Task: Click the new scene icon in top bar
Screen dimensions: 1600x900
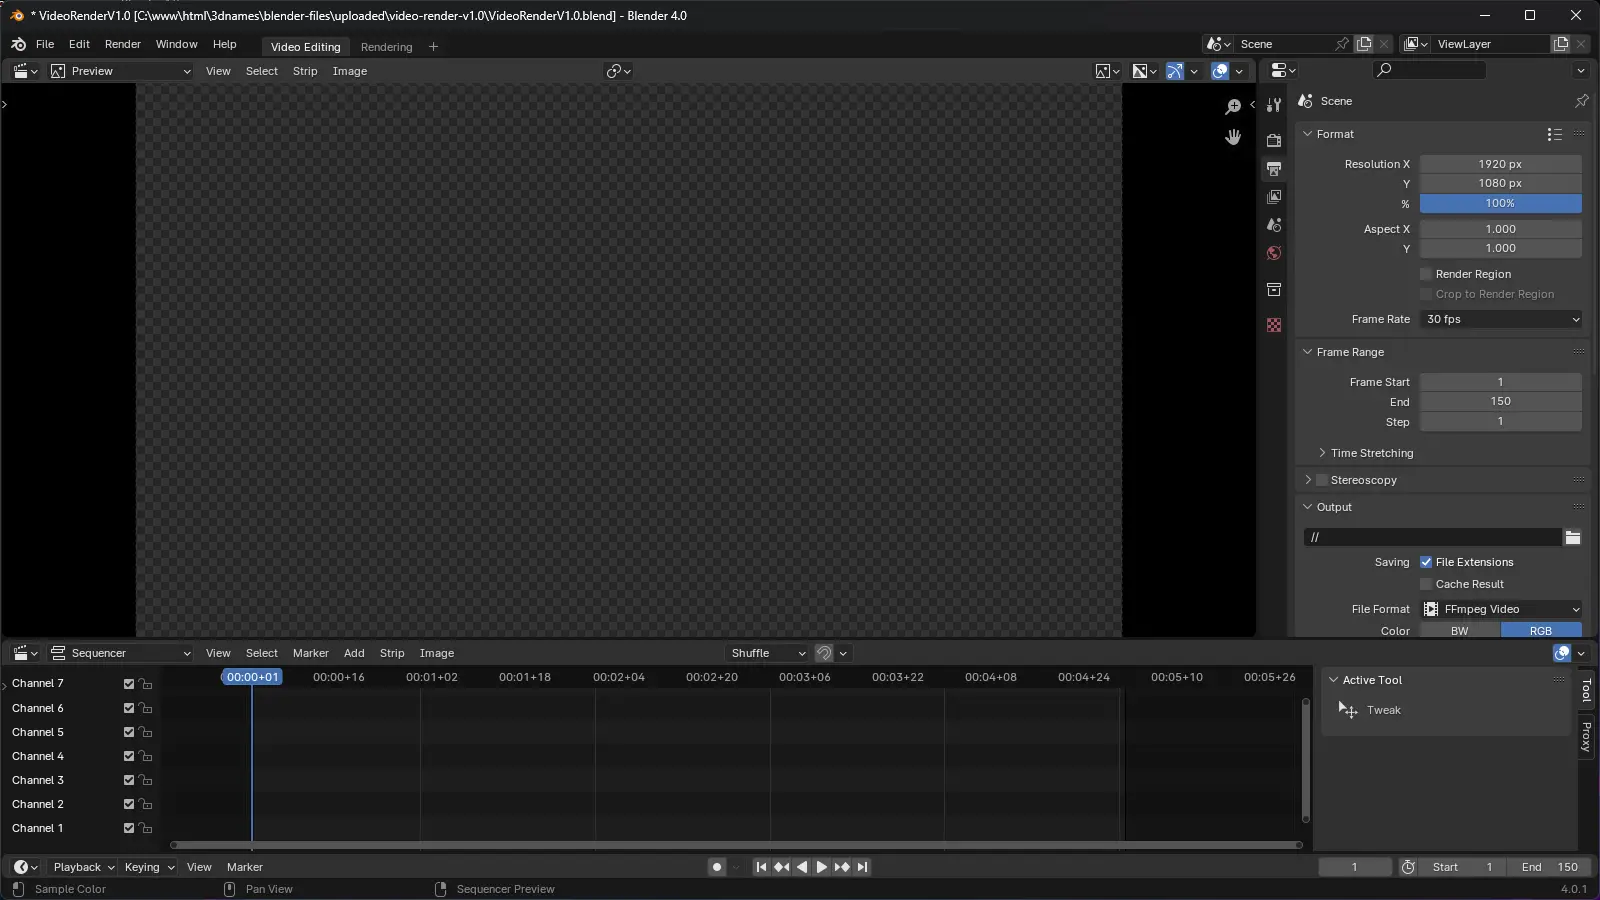Action: point(1364,44)
